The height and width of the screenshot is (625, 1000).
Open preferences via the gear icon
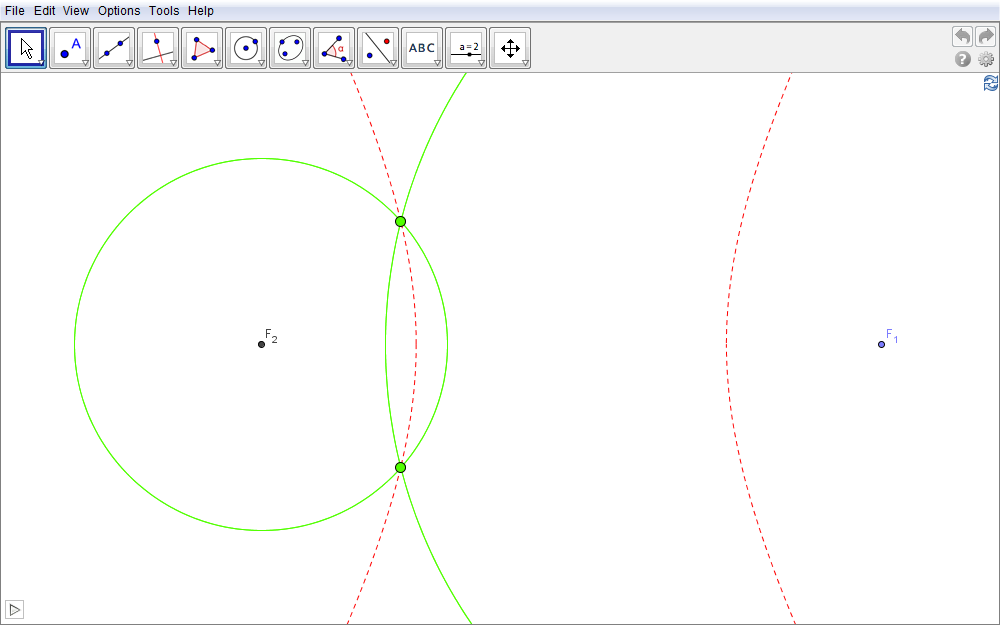986,60
